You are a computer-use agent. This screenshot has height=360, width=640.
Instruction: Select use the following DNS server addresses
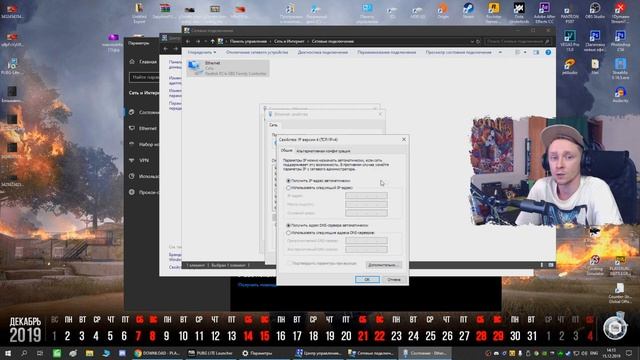point(289,233)
